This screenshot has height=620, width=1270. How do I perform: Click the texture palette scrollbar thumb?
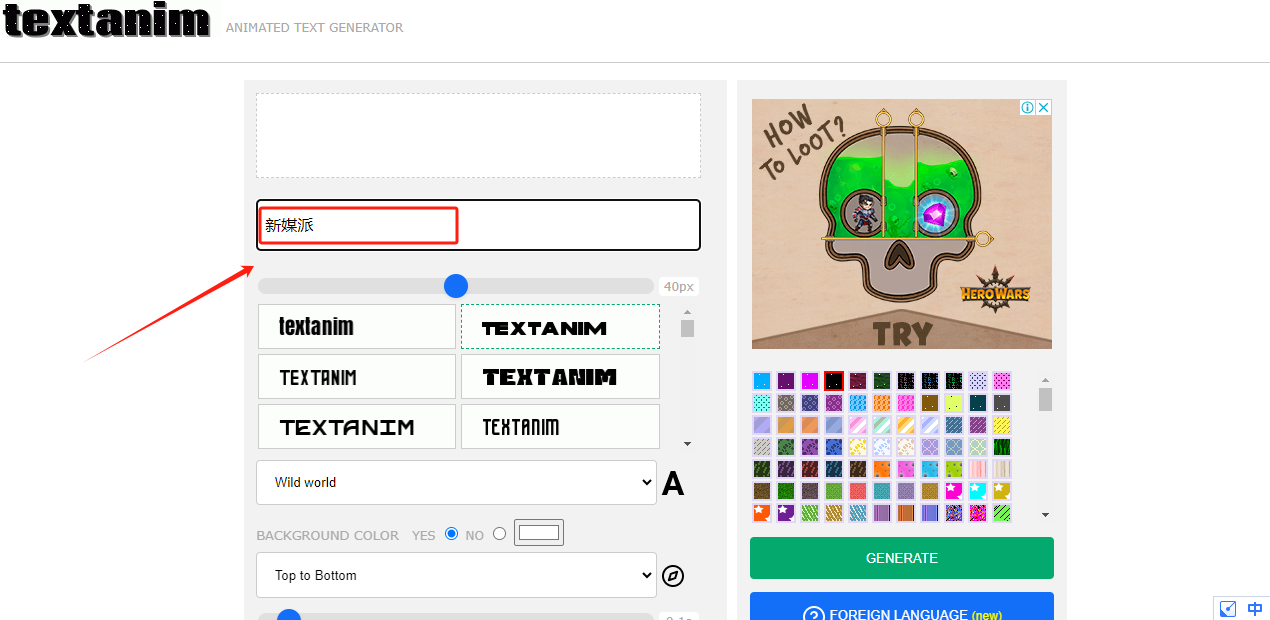pyautogui.click(x=1046, y=399)
